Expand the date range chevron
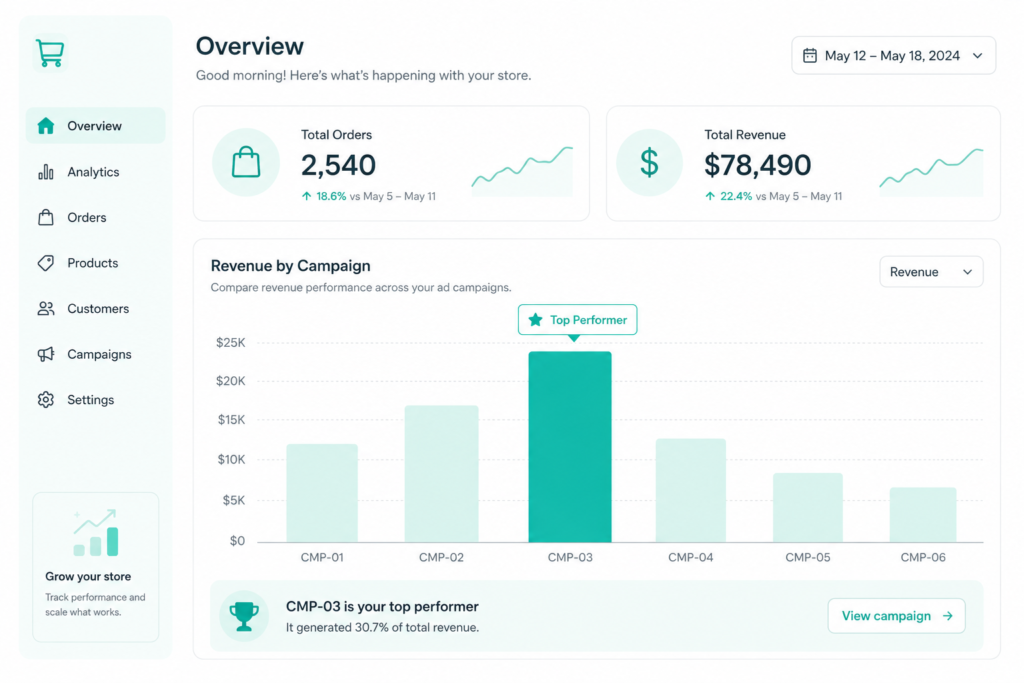This screenshot has height=683, width=1024. coord(978,56)
